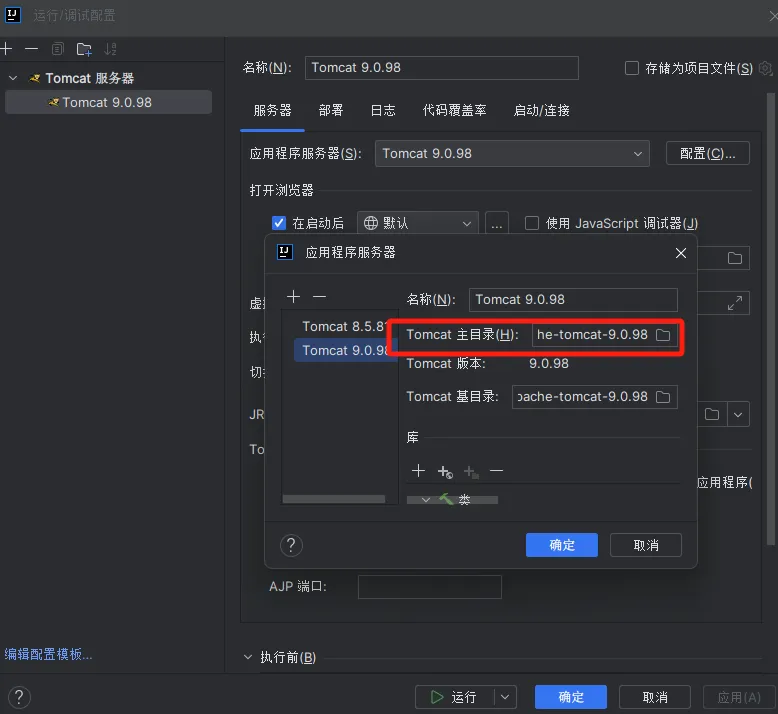Tick the 存储为项目文件 checkbox

click(x=631, y=68)
